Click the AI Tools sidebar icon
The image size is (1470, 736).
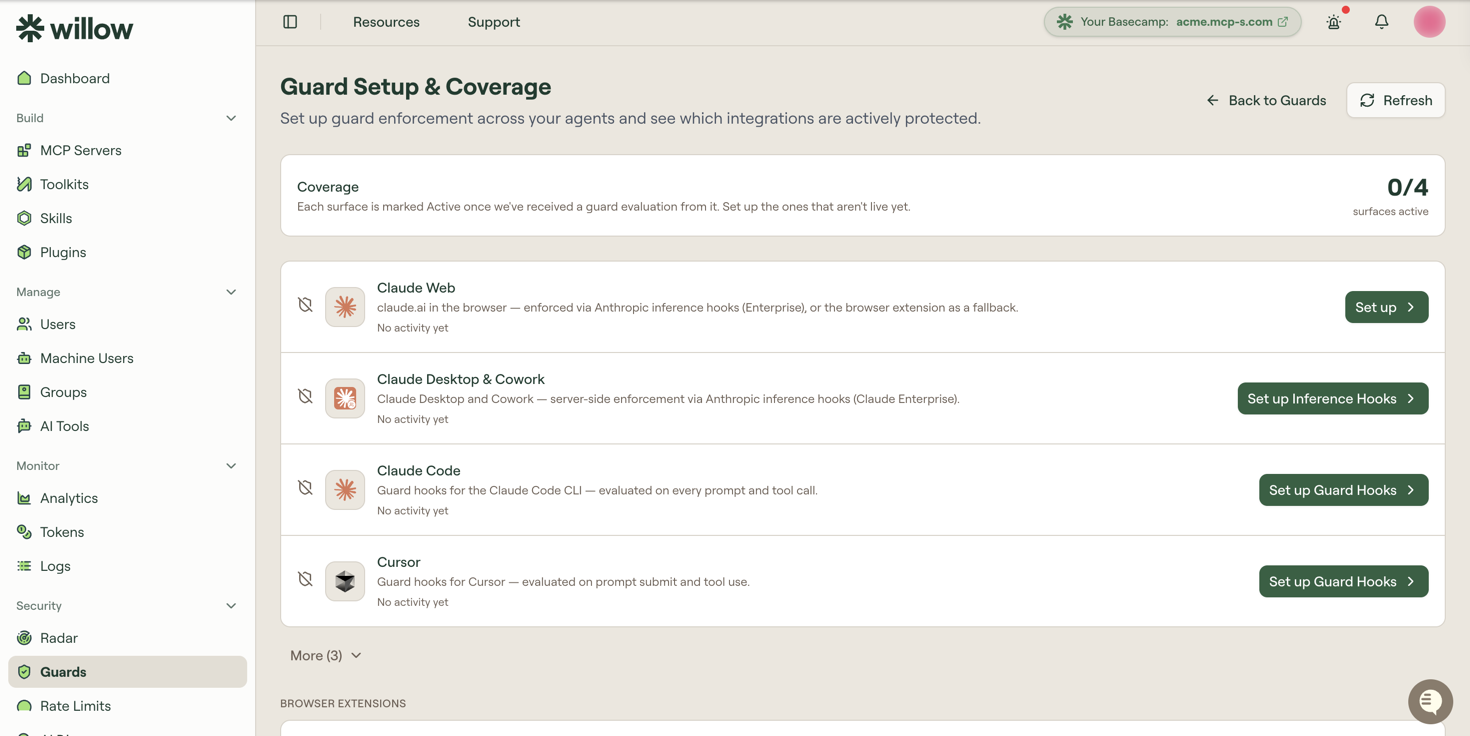click(24, 426)
